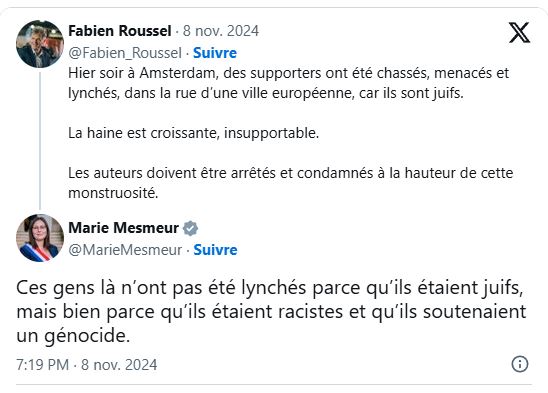Click the 8 nov. 2024 date beside Fabien Roussel
The width and height of the screenshot is (548, 393).
click(221, 31)
